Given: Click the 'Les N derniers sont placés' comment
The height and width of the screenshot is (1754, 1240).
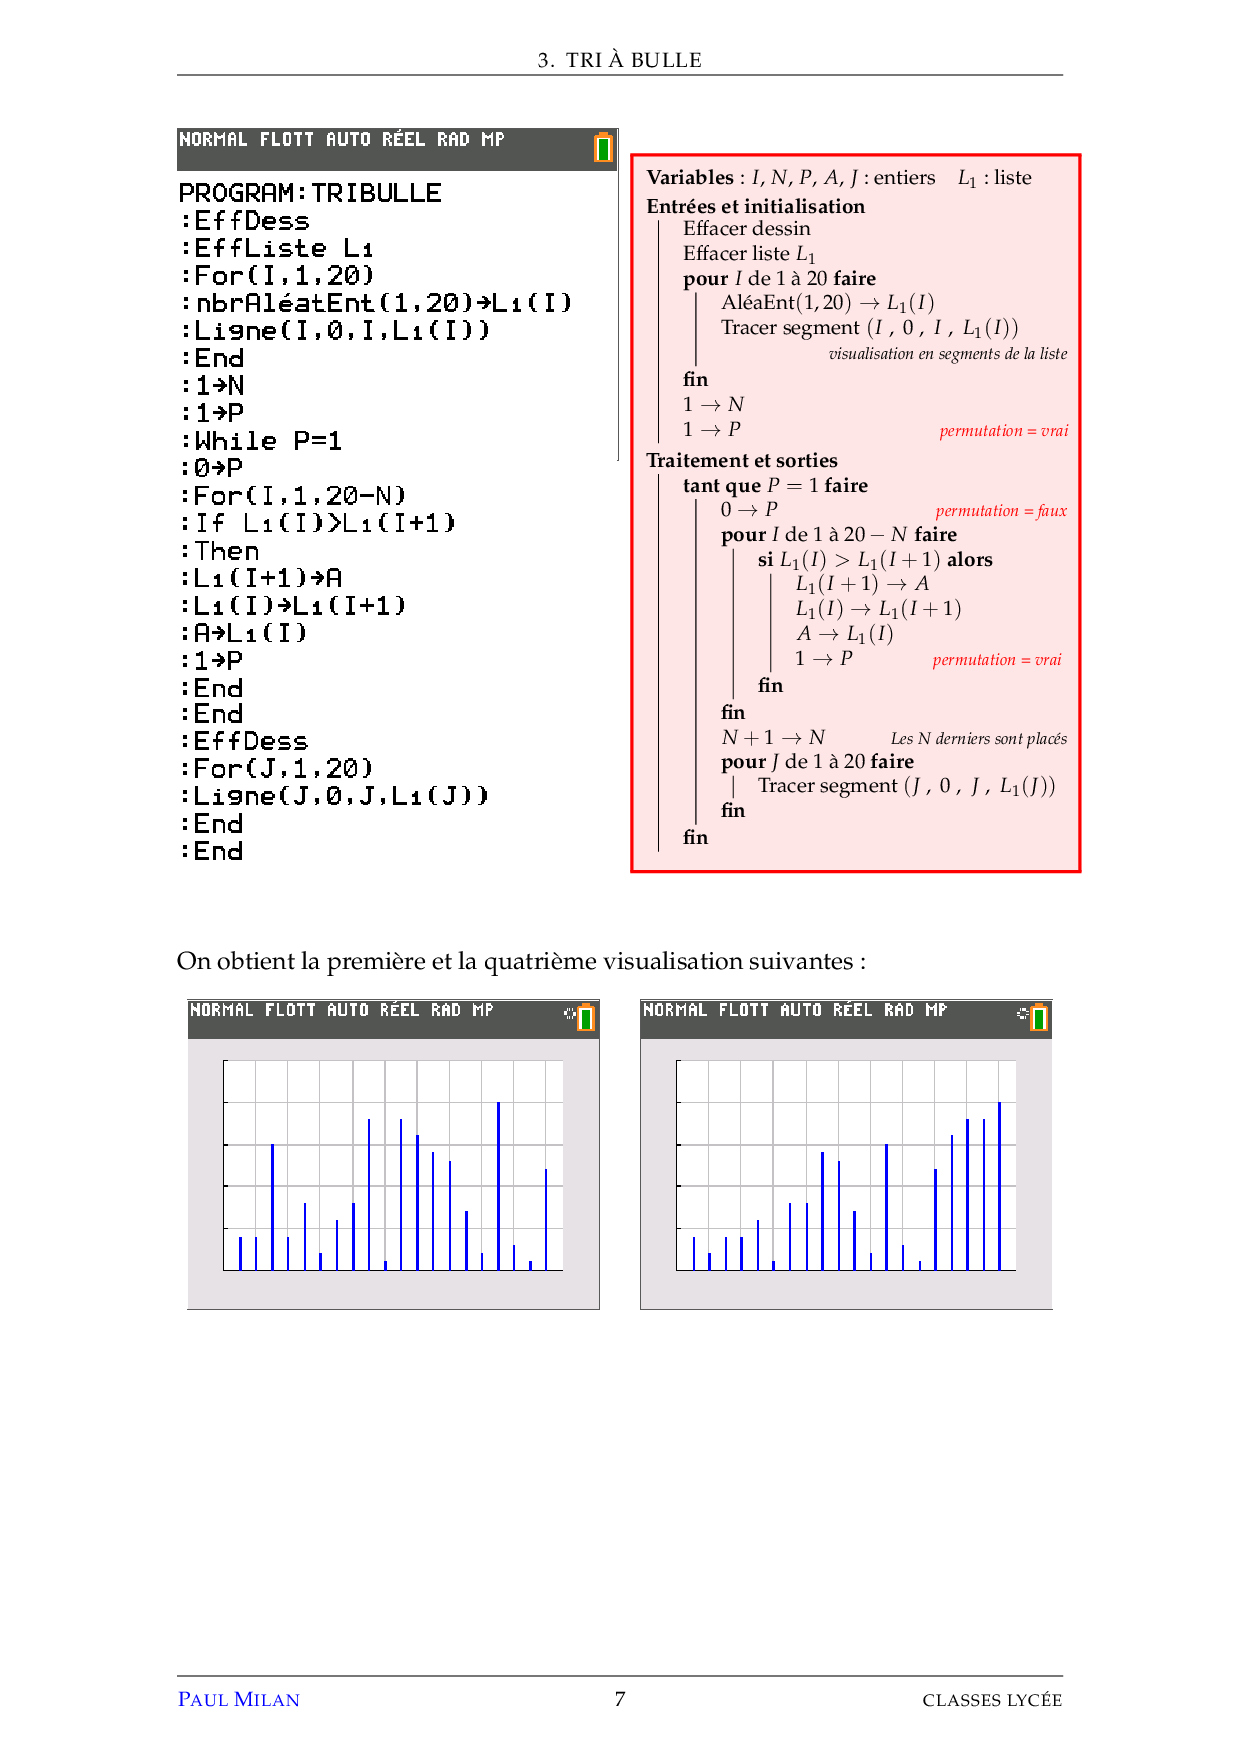Looking at the screenshot, I should click(x=978, y=739).
